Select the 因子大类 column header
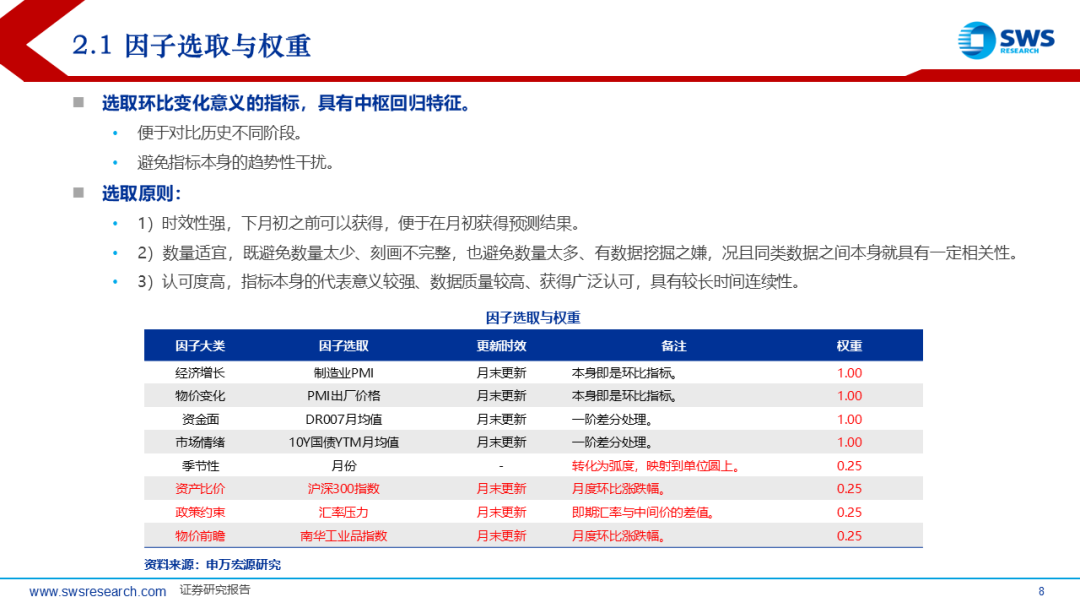This screenshot has height=608, width=1080. coord(200,346)
